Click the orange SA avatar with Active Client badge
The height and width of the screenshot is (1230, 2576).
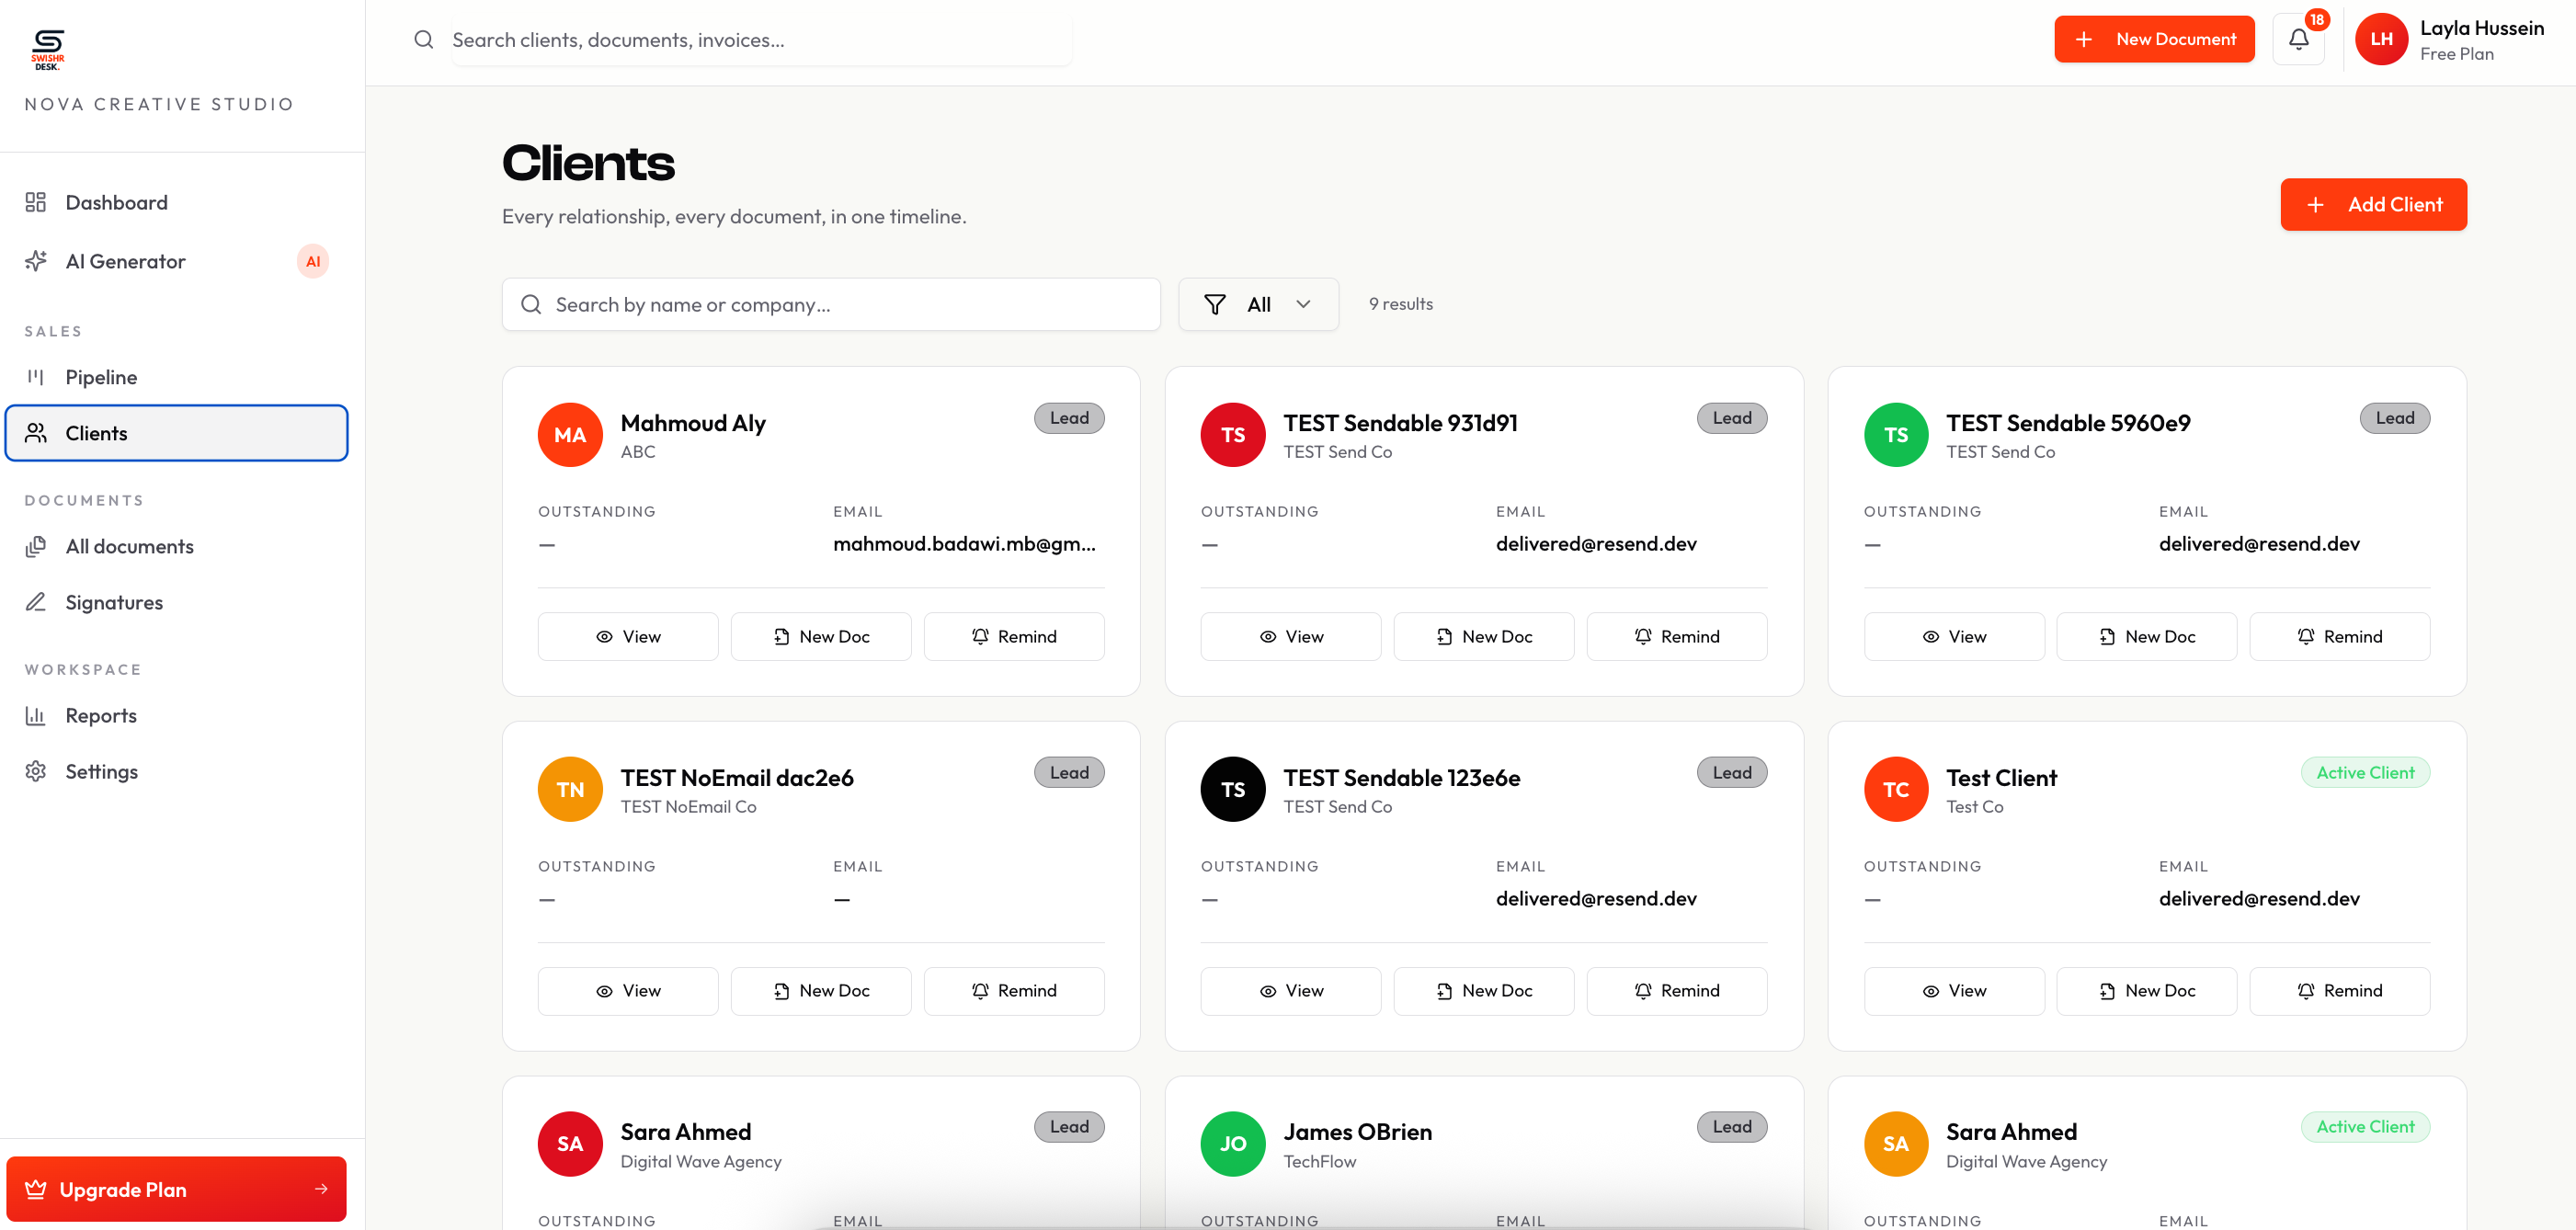1896,1143
